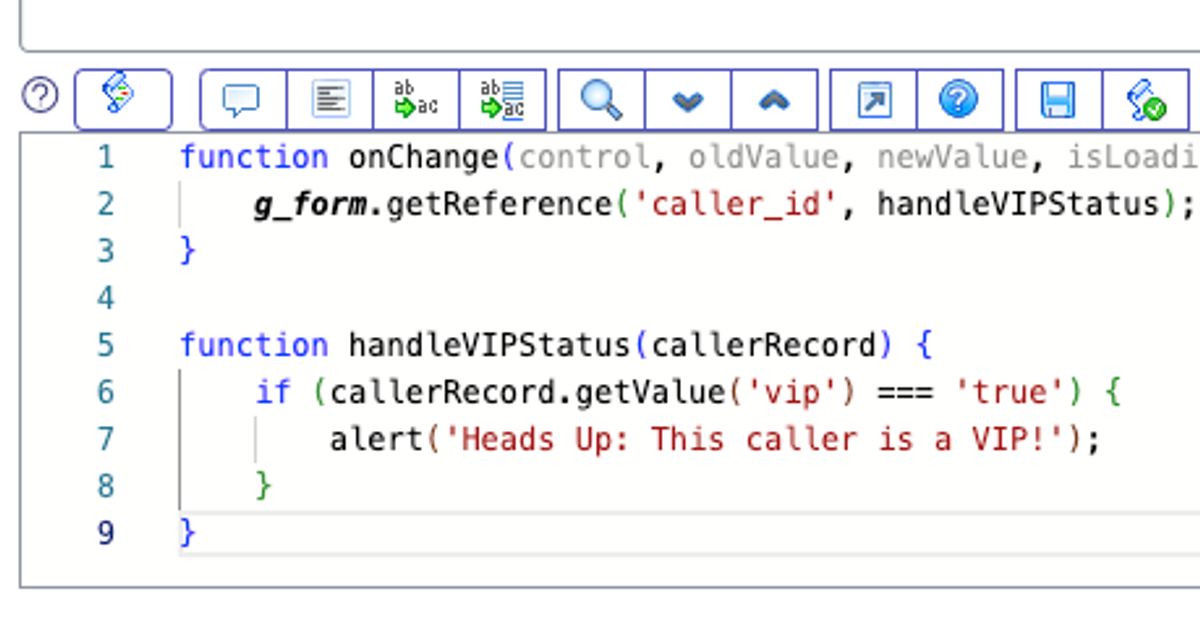The height and width of the screenshot is (630, 1200).
Task: Jump to previous match via up chevron
Action: 775,100
